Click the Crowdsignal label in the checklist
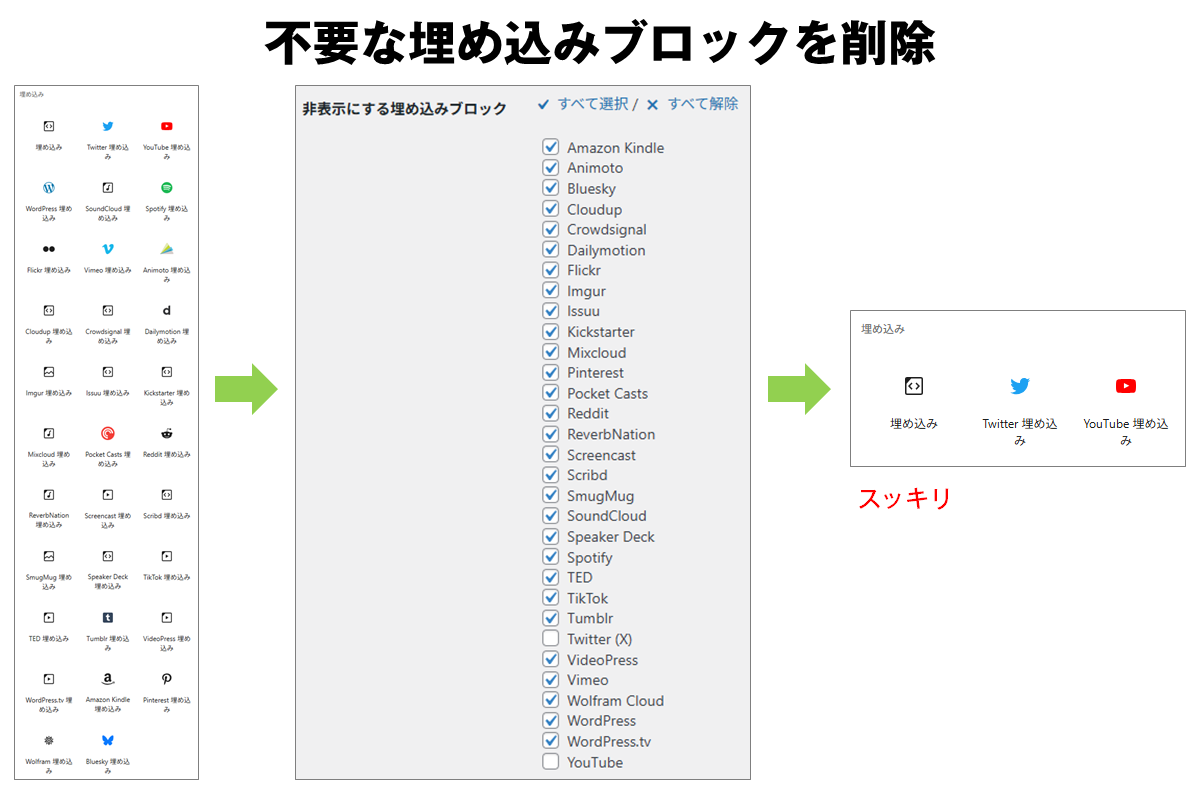Image resolution: width=1200 pixels, height=800 pixels. click(607, 229)
